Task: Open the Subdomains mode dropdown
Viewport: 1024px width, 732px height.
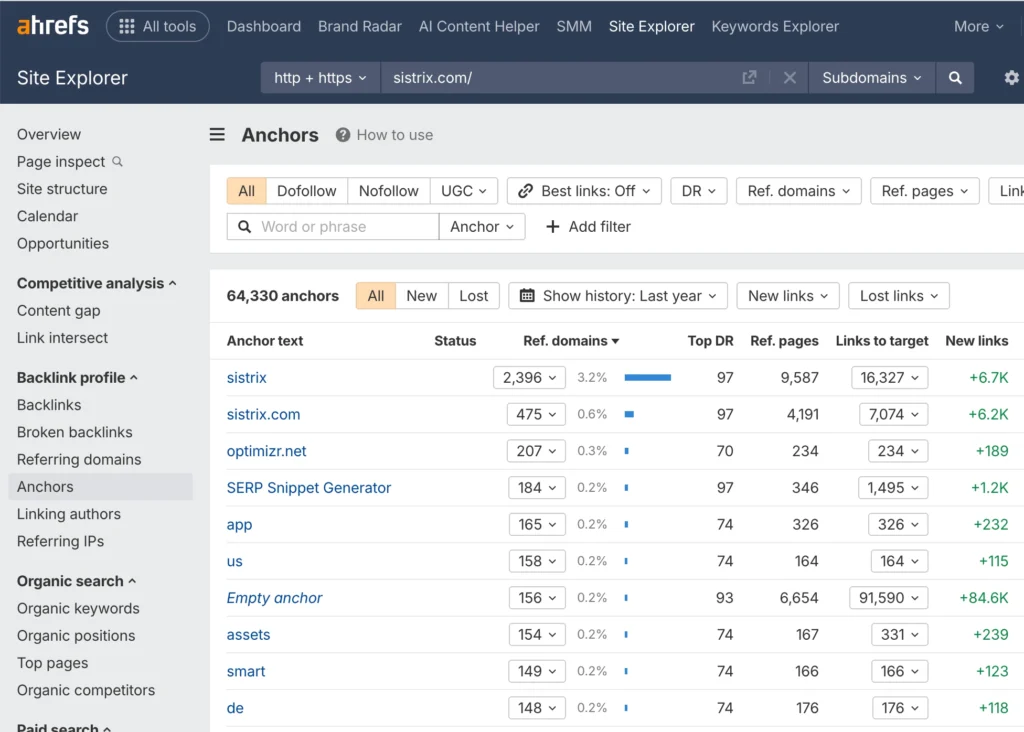Action: (x=872, y=78)
